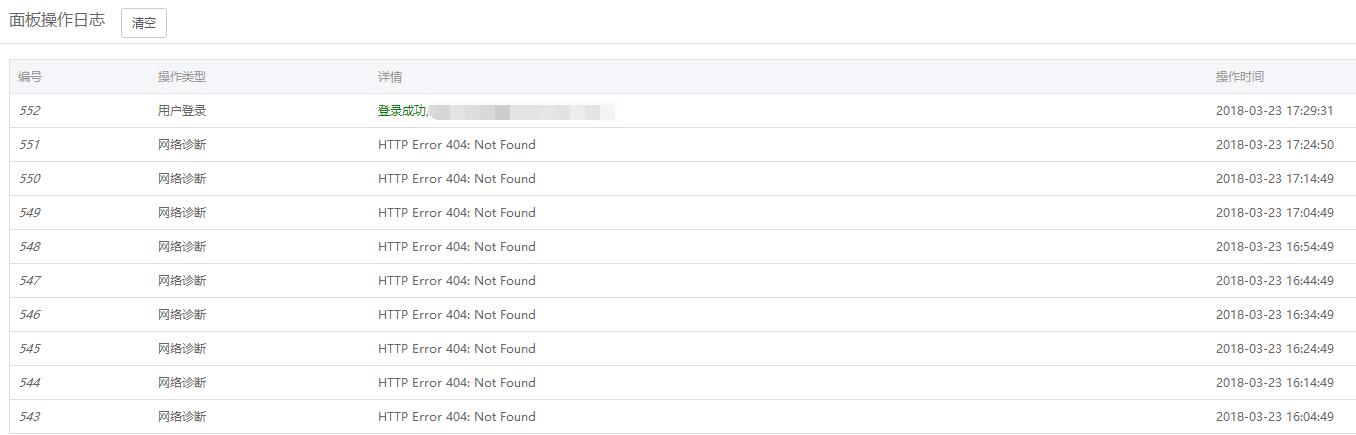Select log entry number 543

30,417
